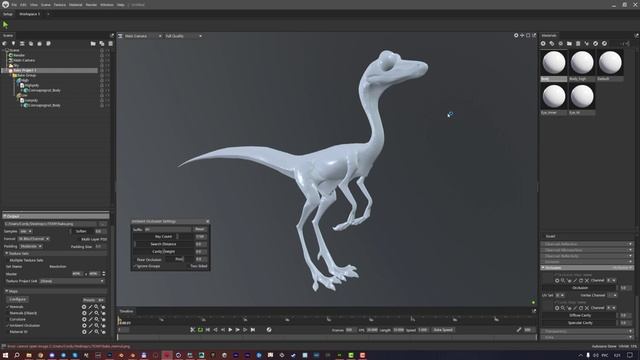Click magnifier icon on Ambient Occlusion row
This screenshot has height=360, width=640.
pyautogui.click(x=97, y=326)
